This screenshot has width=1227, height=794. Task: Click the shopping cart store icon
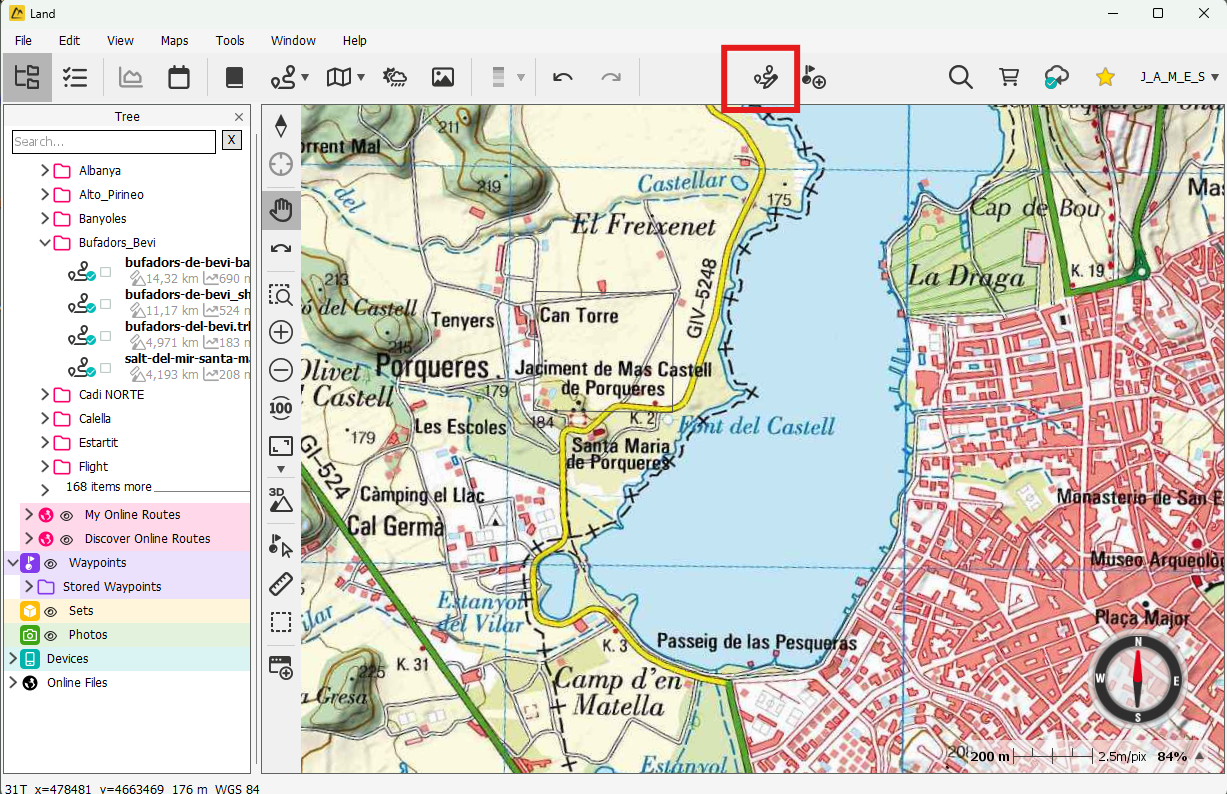click(1009, 77)
